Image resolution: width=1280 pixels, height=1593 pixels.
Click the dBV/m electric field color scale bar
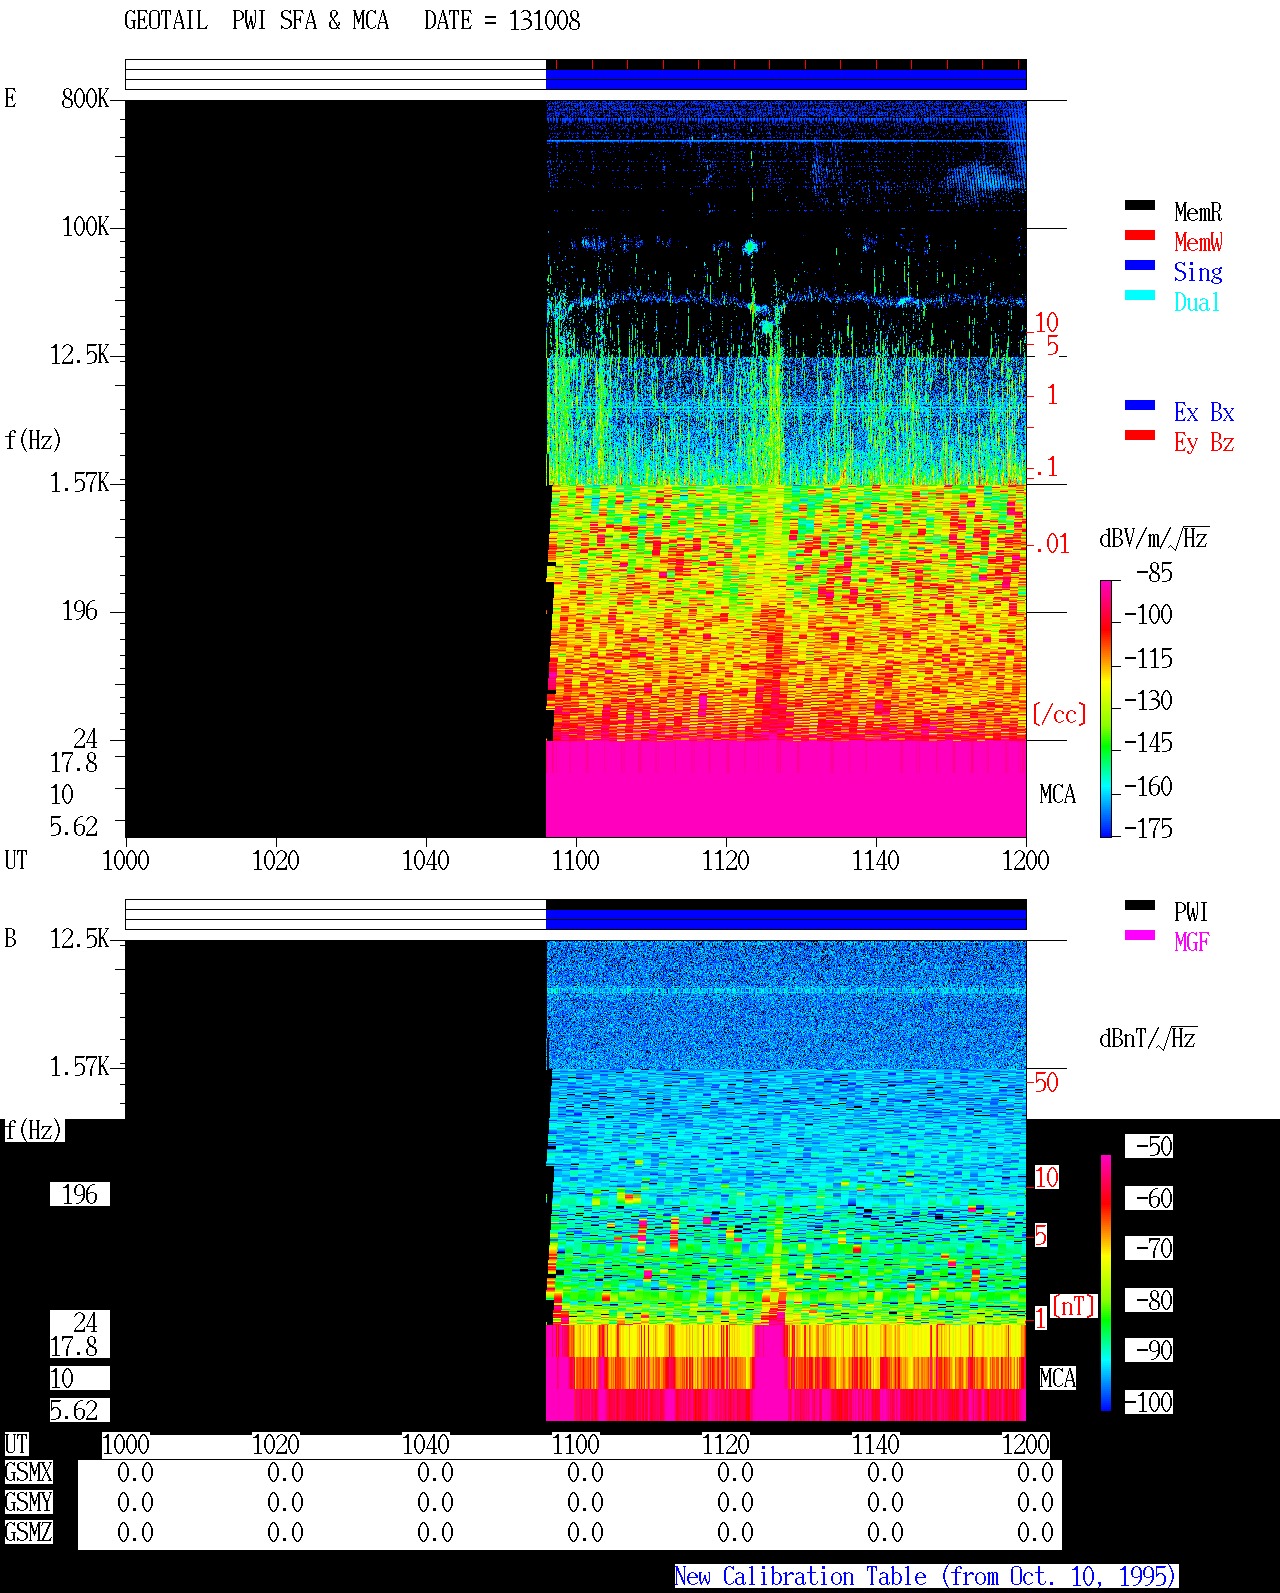(x=1106, y=709)
